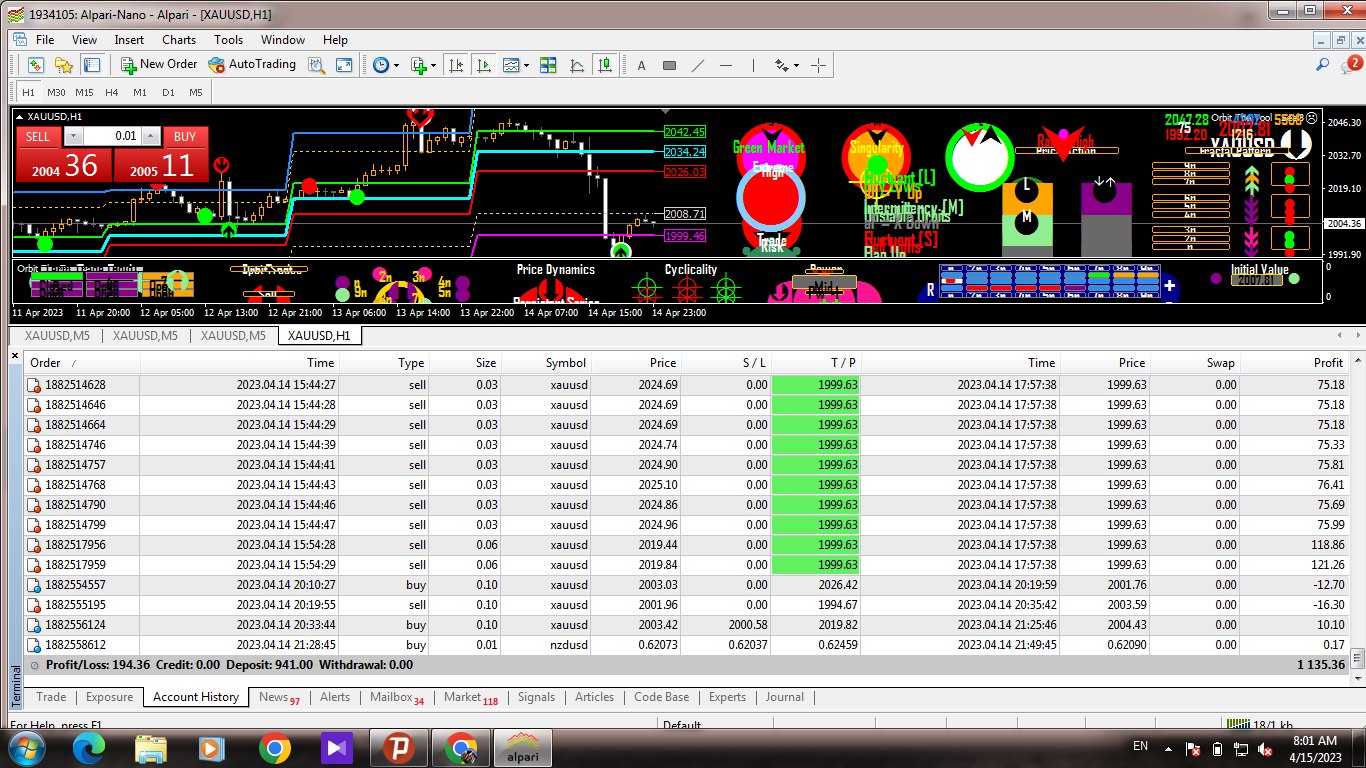Viewport: 1366px width, 768px height.
Task: Select the Horizontal Line tool
Action: pyautogui.click(x=726, y=66)
